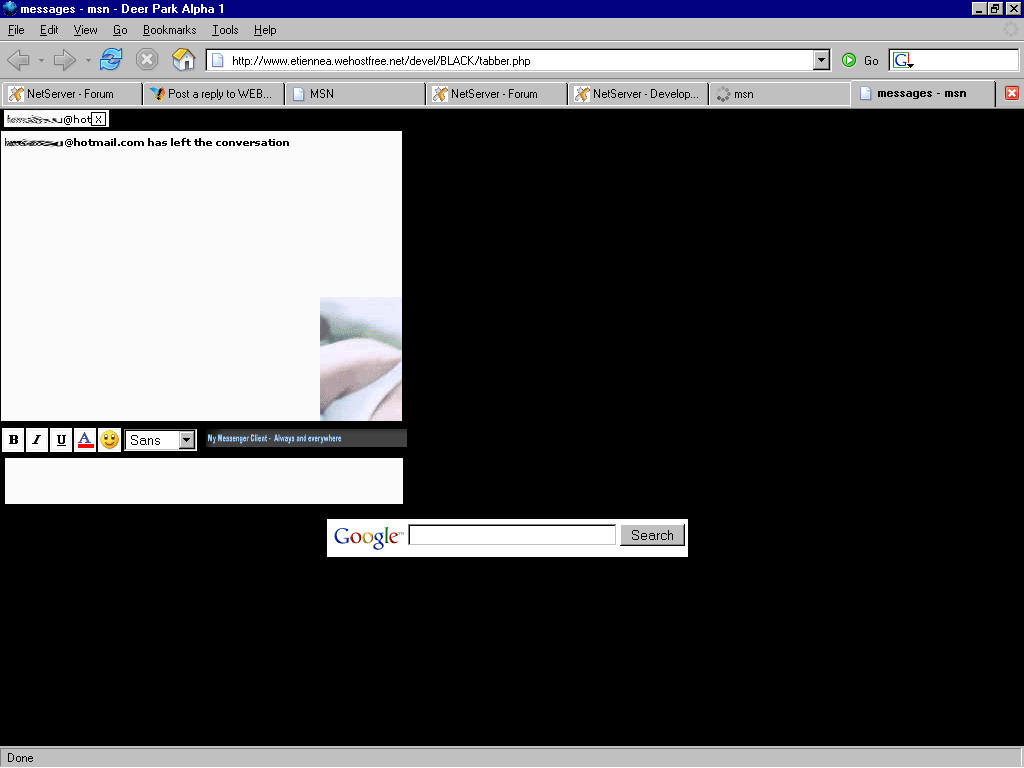The width and height of the screenshot is (1024, 768).
Task: Click the Reload page icon
Action: coord(111,60)
